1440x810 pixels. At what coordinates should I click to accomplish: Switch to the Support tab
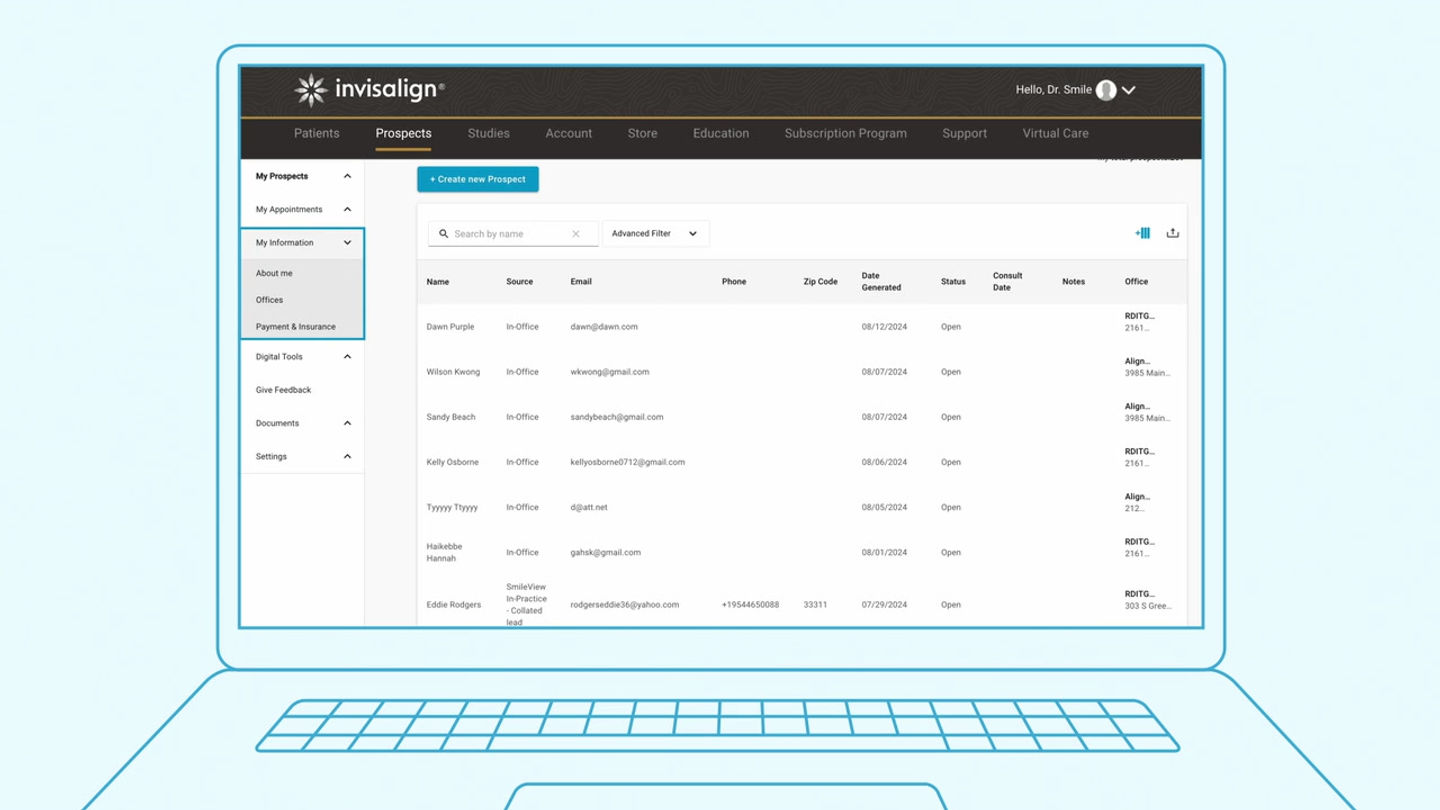[965, 133]
